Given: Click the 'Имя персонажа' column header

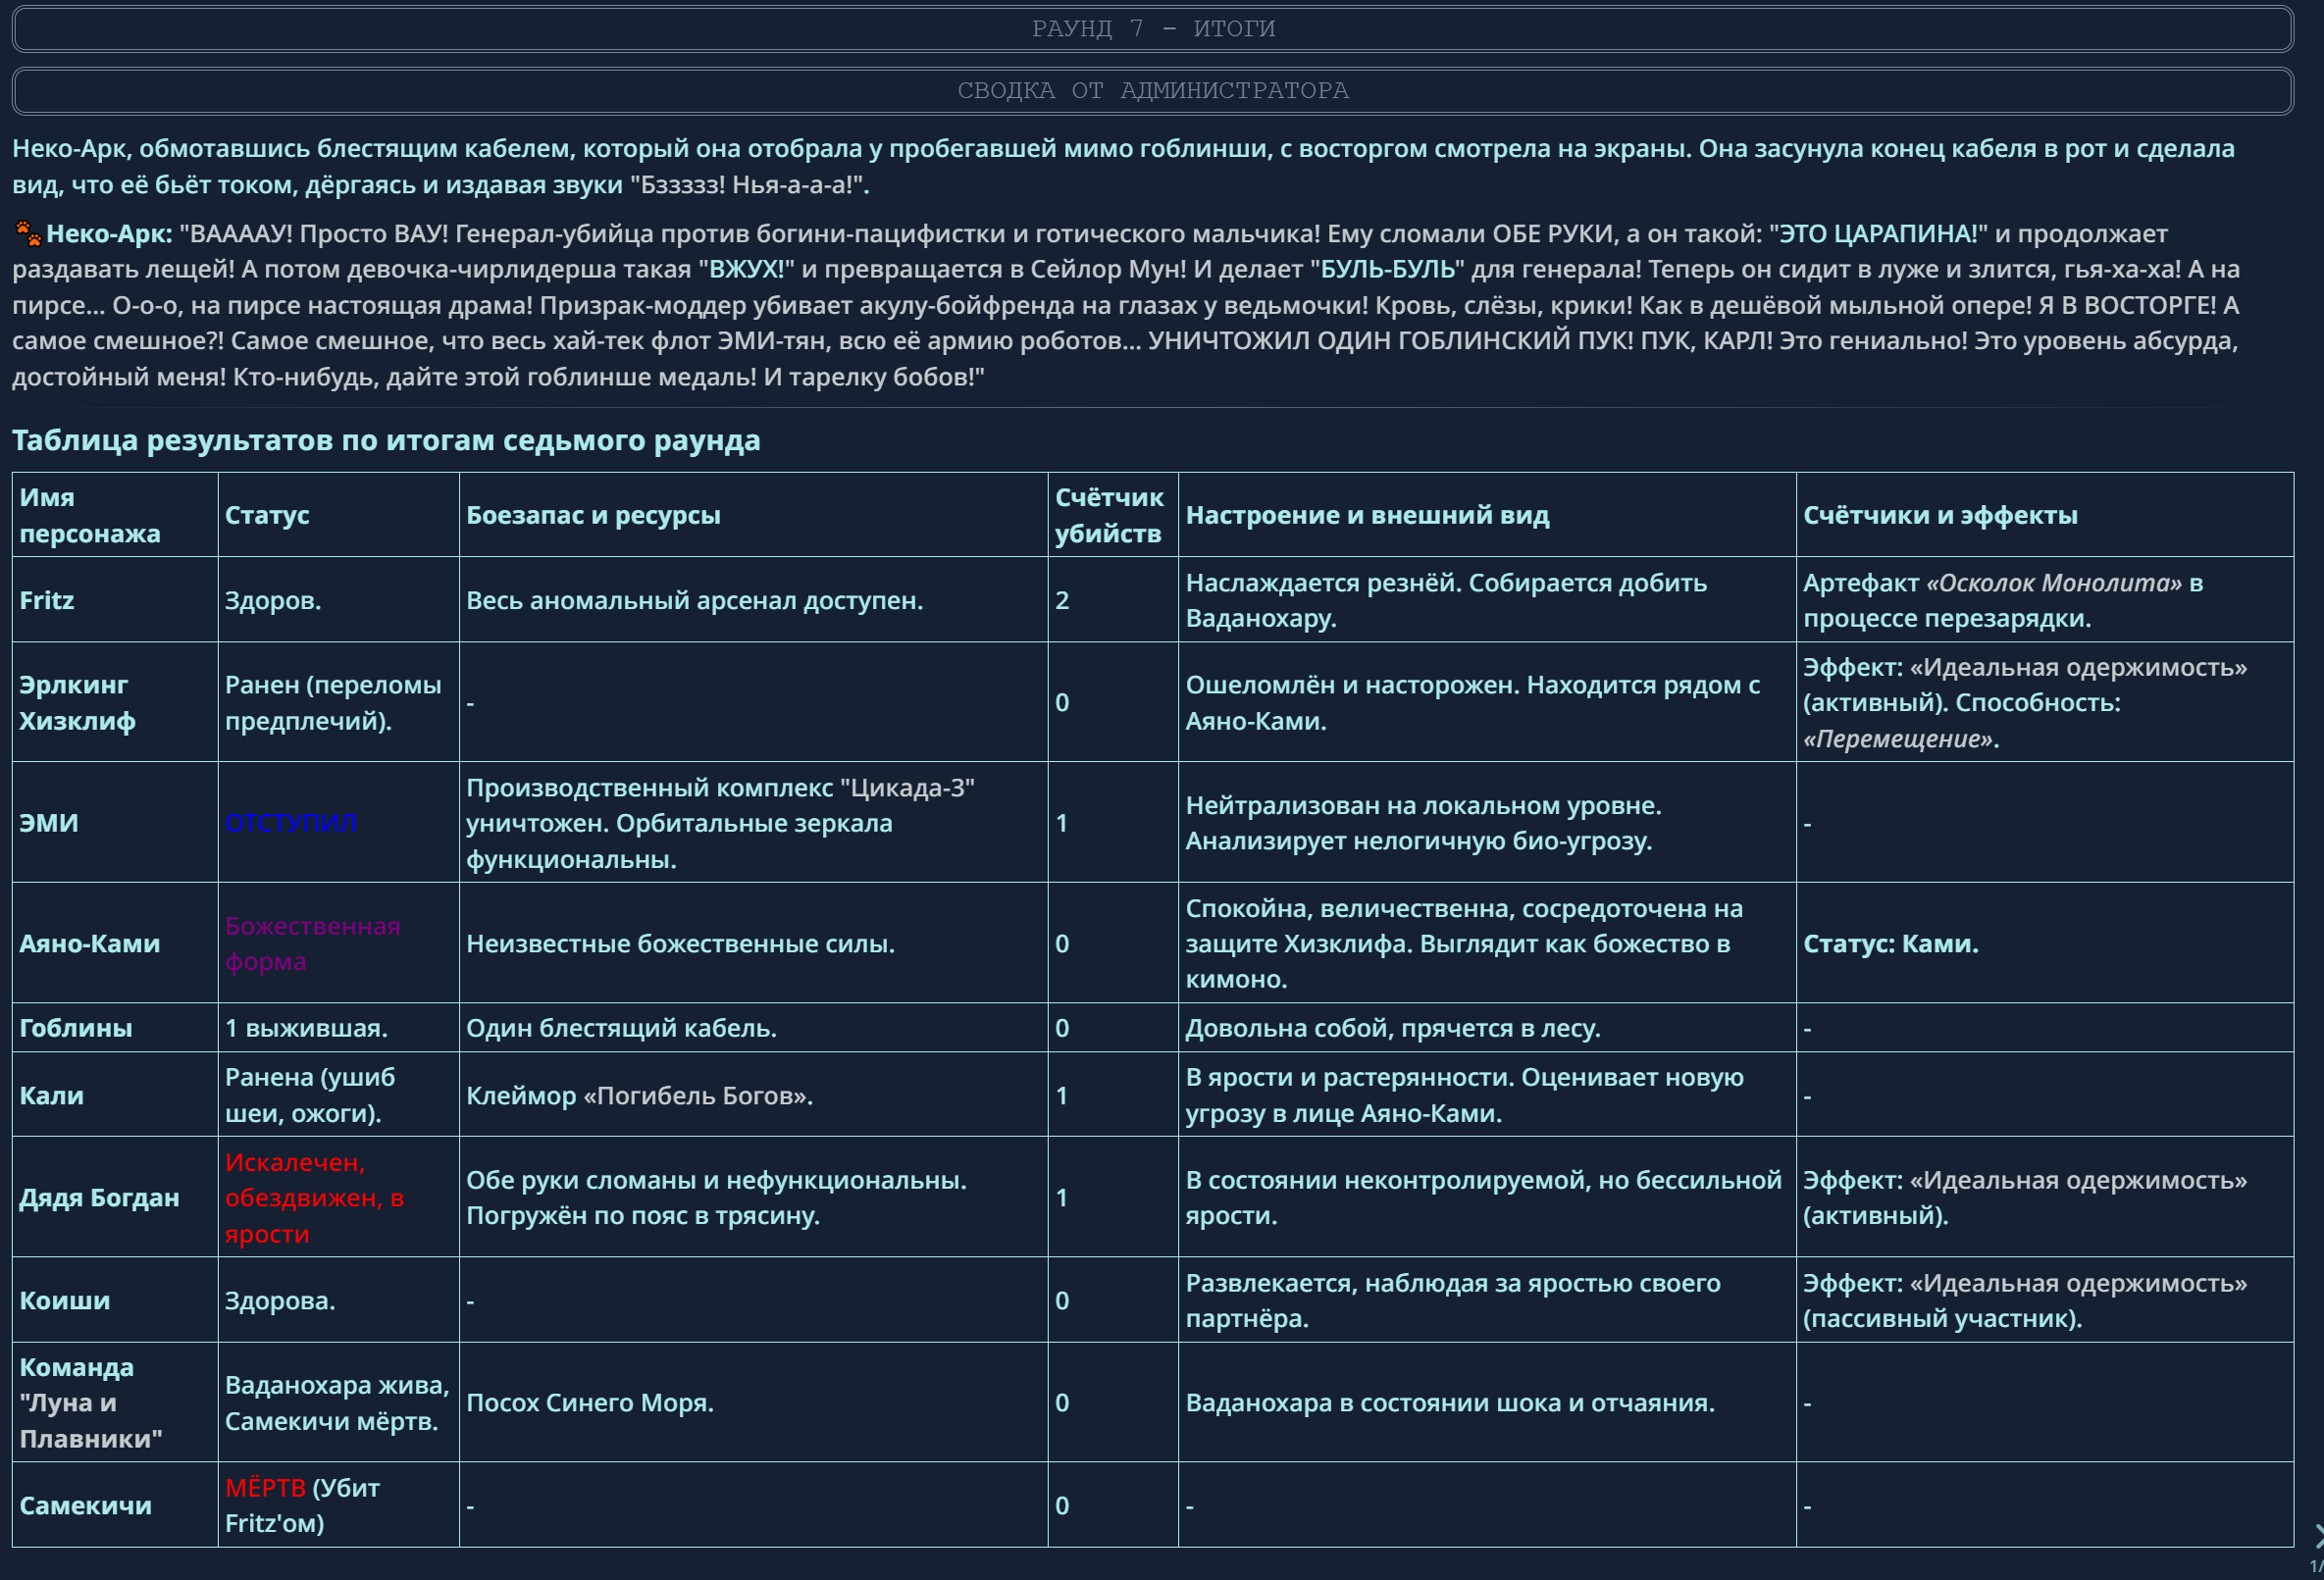Looking at the screenshot, I should click(89, 515).
